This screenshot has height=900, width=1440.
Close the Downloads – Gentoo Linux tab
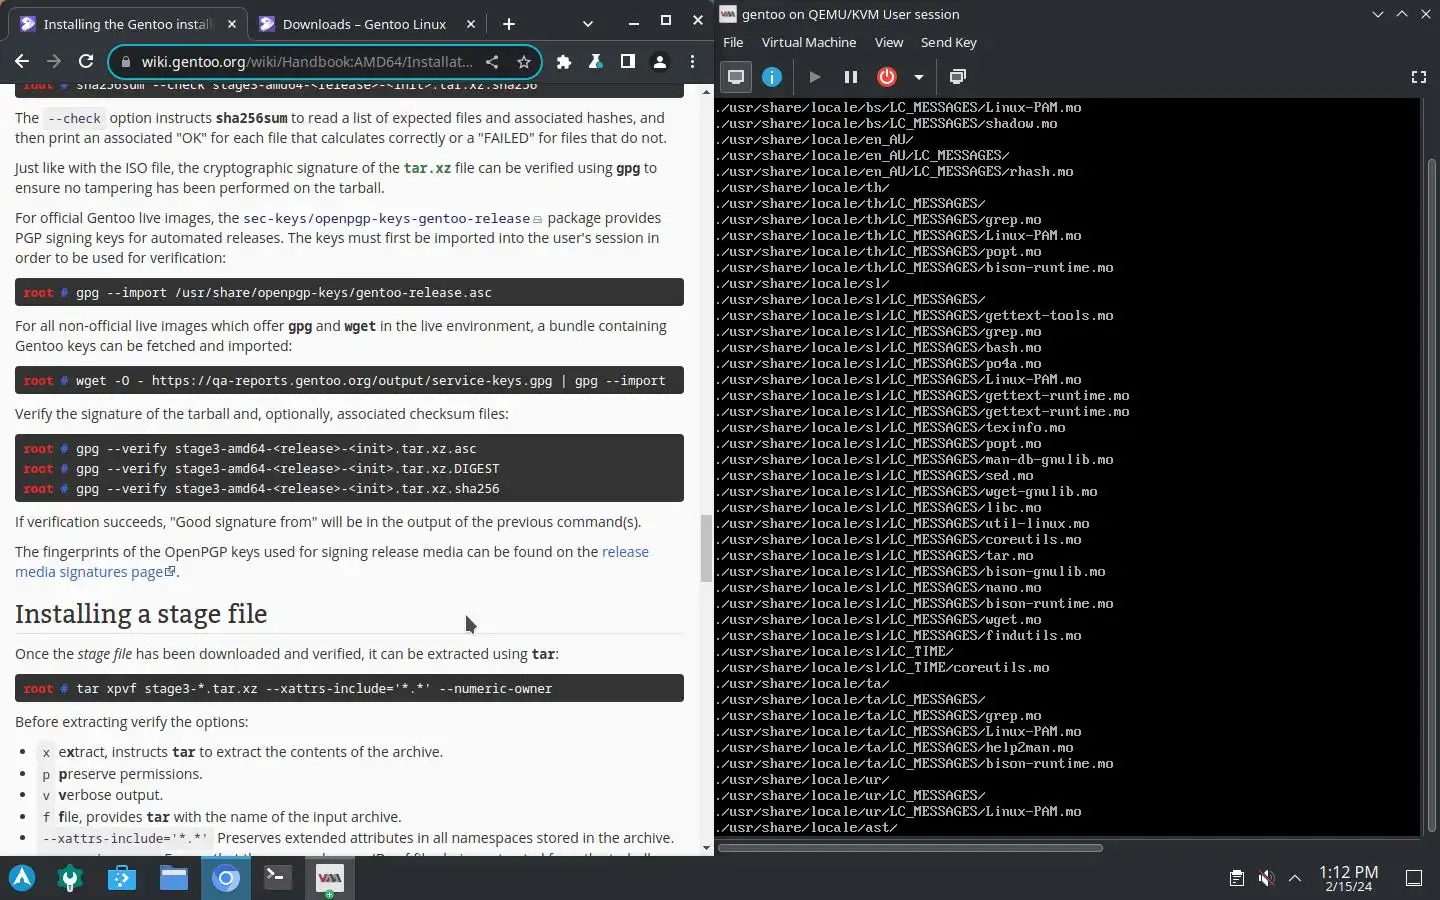[471, 24]
